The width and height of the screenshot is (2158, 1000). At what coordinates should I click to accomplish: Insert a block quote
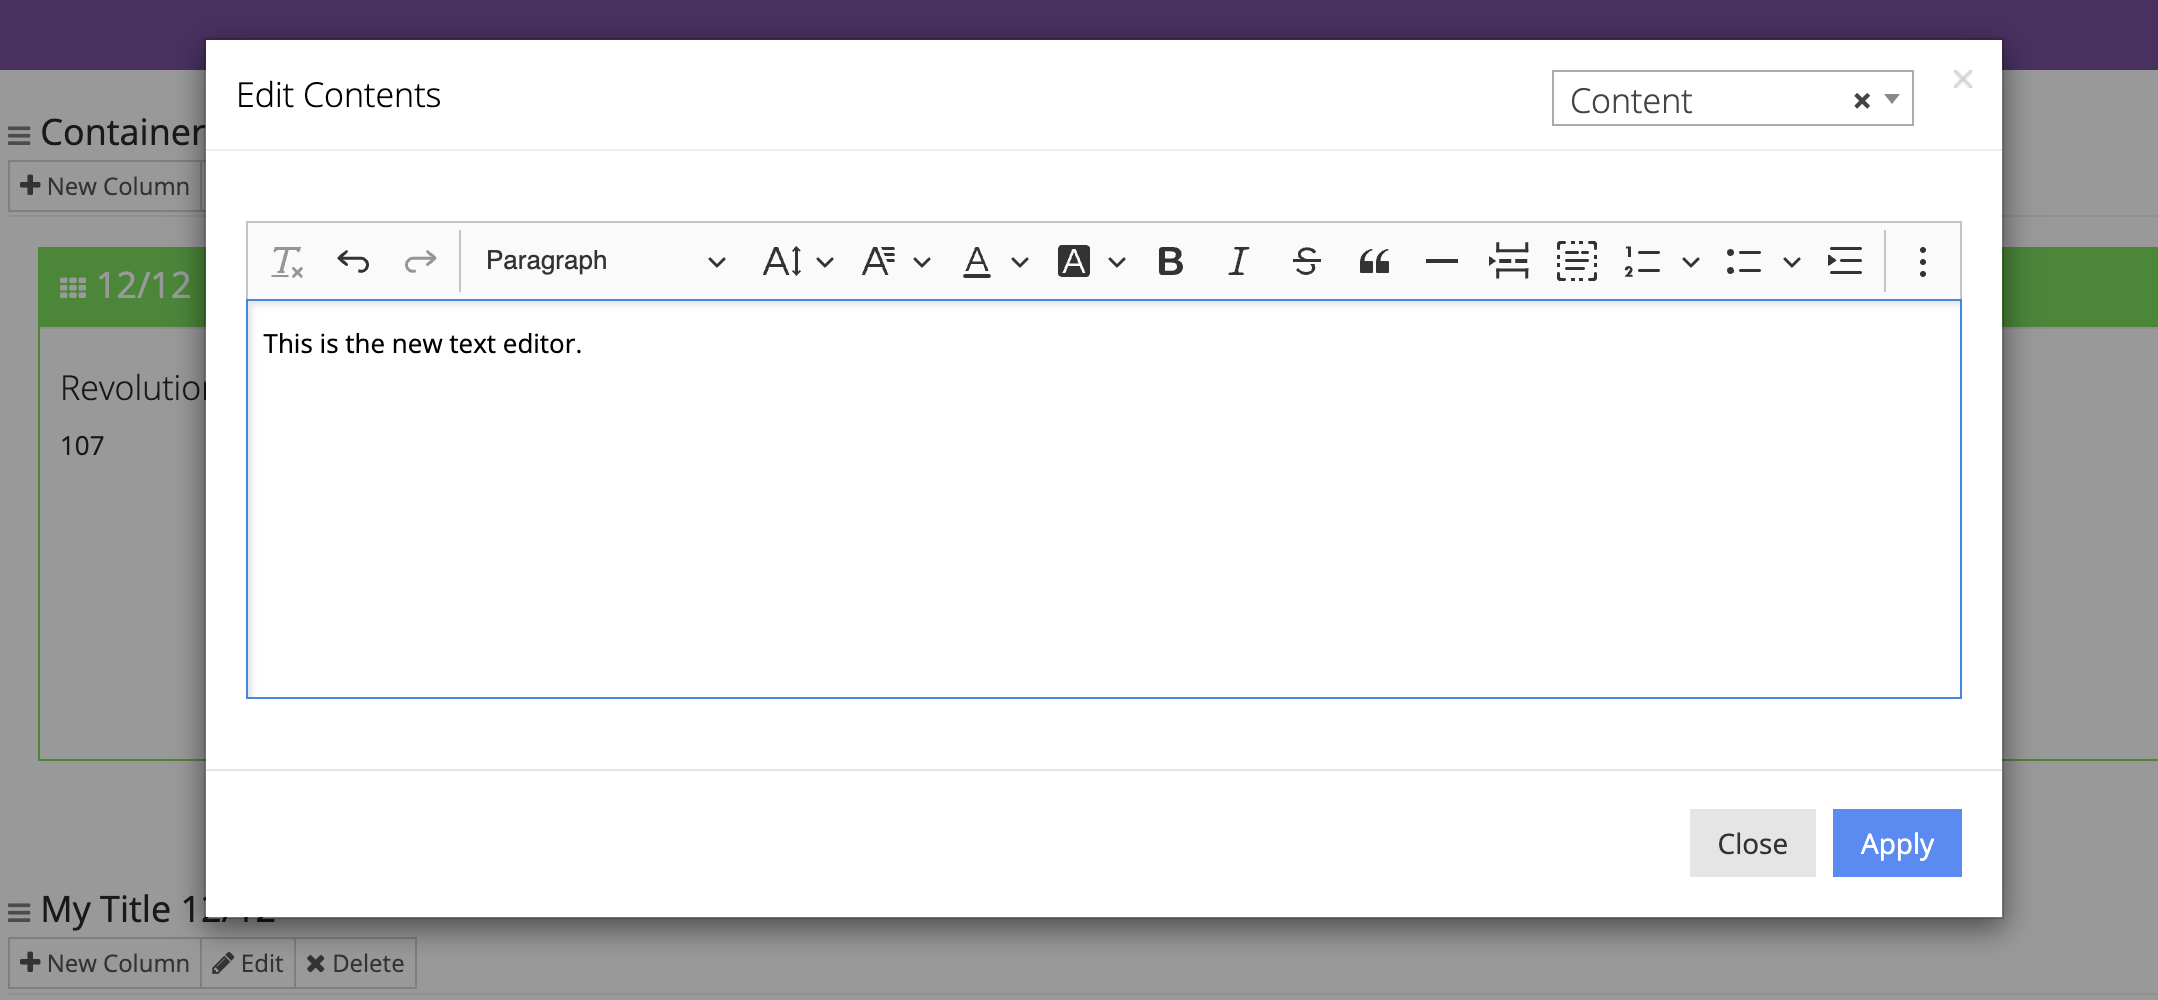1374,262
